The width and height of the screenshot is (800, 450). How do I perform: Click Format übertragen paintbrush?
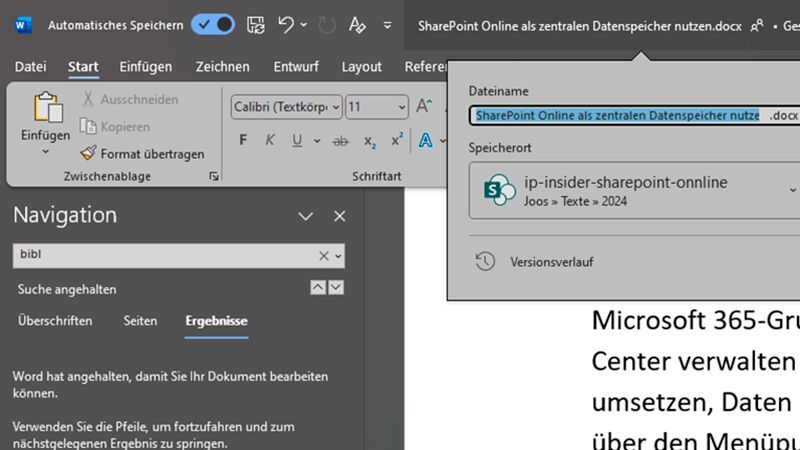[143, 154]
